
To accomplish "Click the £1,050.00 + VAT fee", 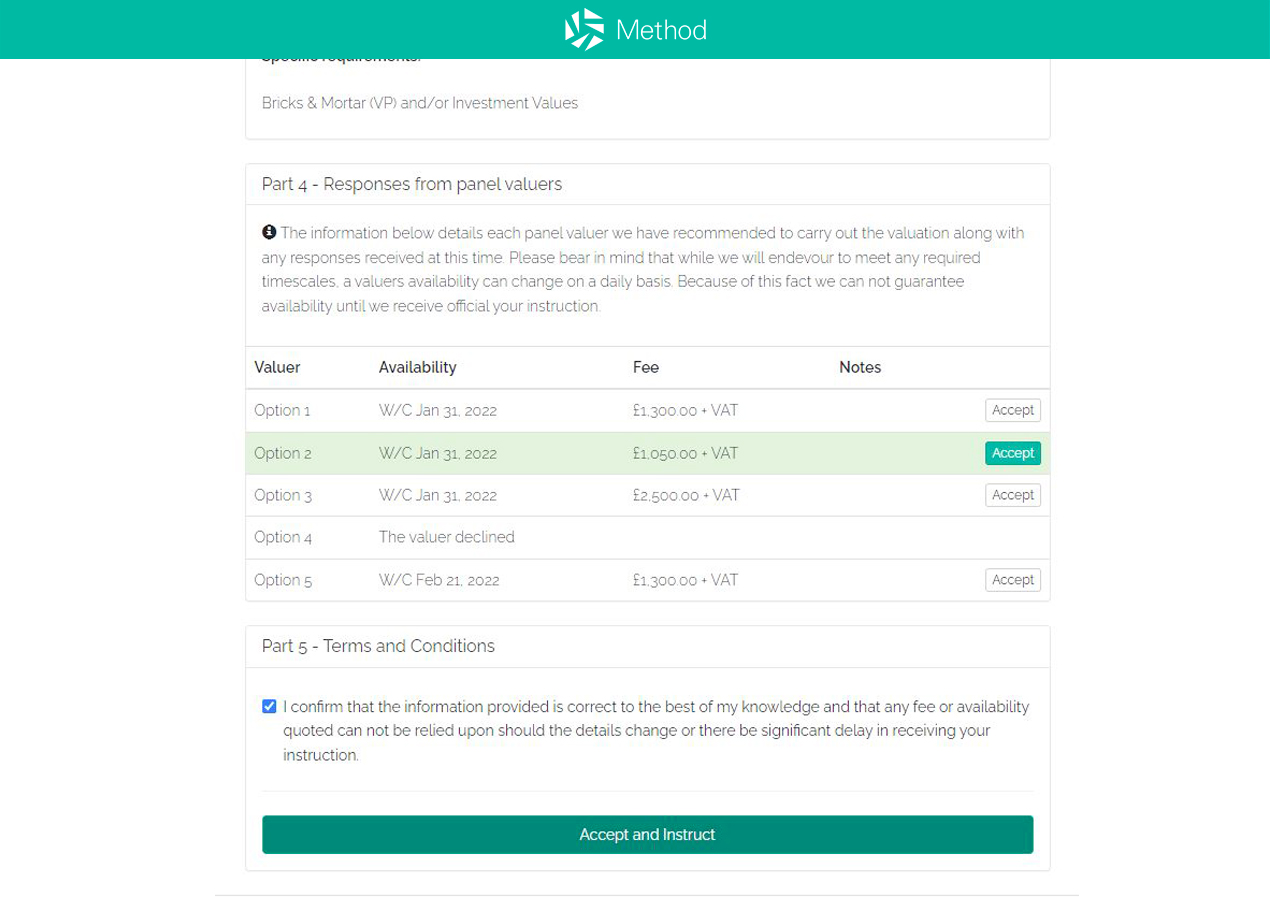I will tap(685, 453).
